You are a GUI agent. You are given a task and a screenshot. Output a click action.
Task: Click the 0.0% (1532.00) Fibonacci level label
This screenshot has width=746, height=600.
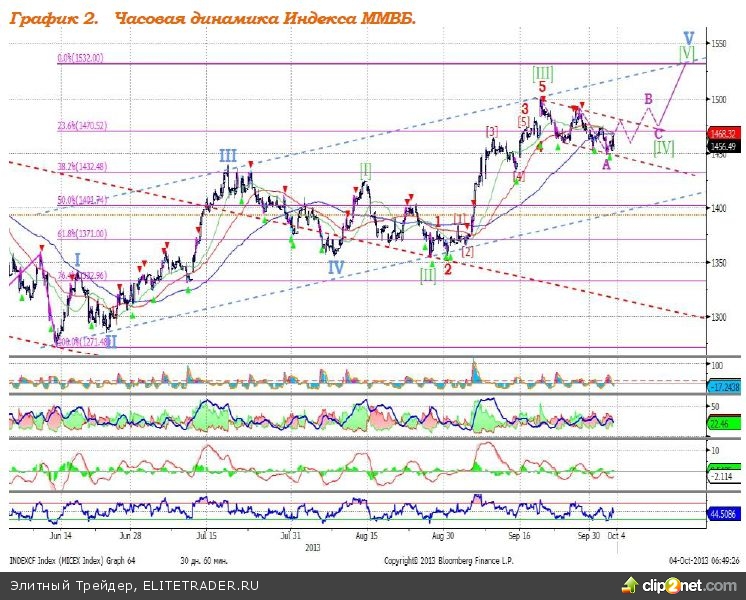(x=80, y=58)
